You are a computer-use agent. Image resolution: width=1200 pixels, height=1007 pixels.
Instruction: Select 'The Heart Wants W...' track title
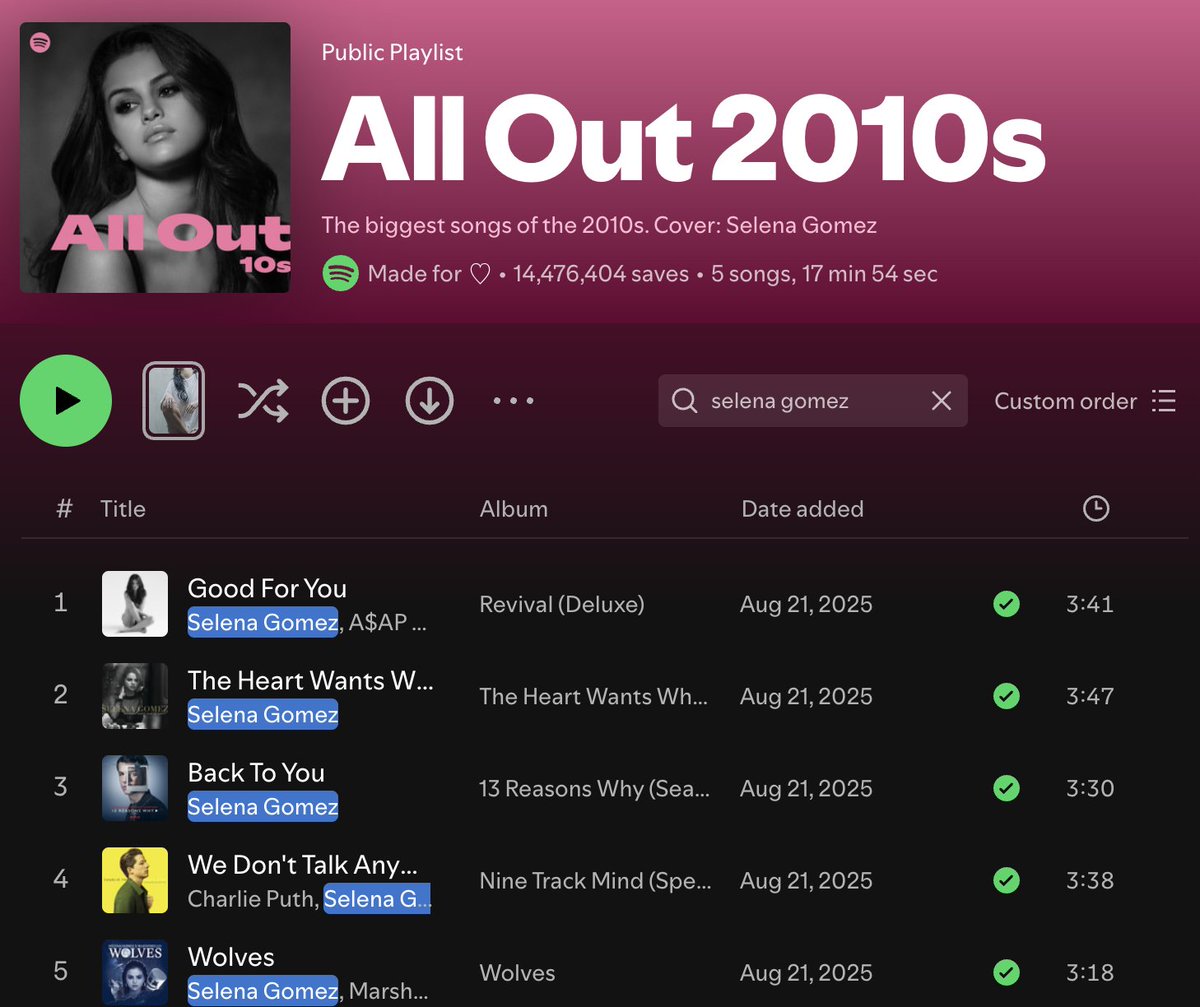311,680
